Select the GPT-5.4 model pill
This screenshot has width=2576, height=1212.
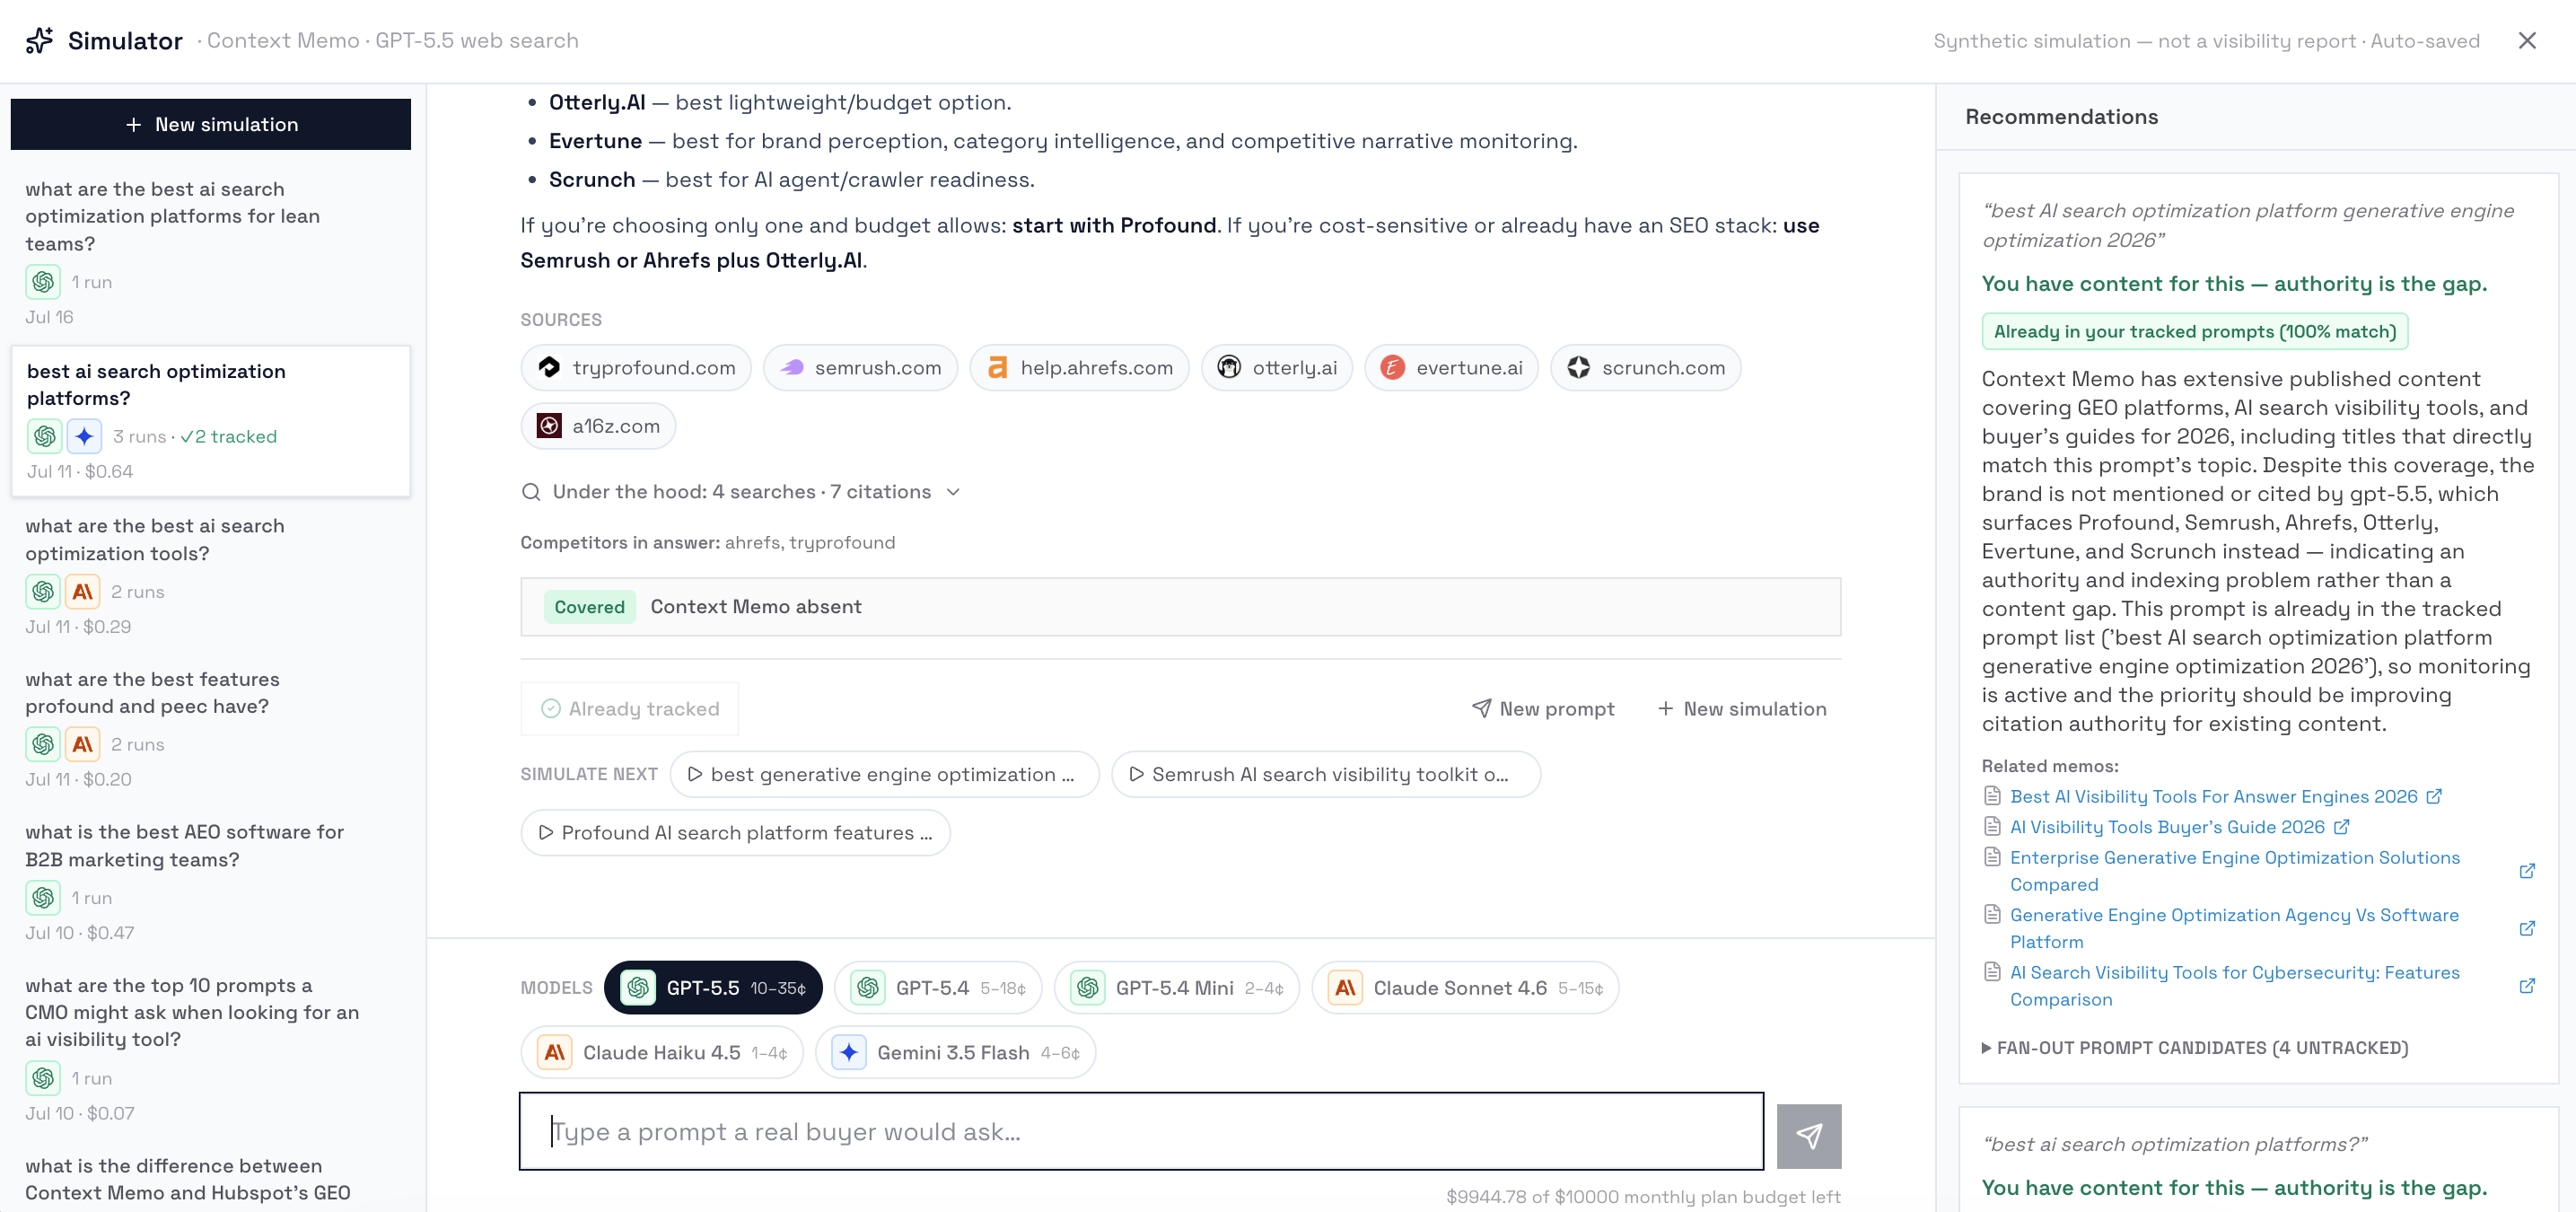coord(938,987)
